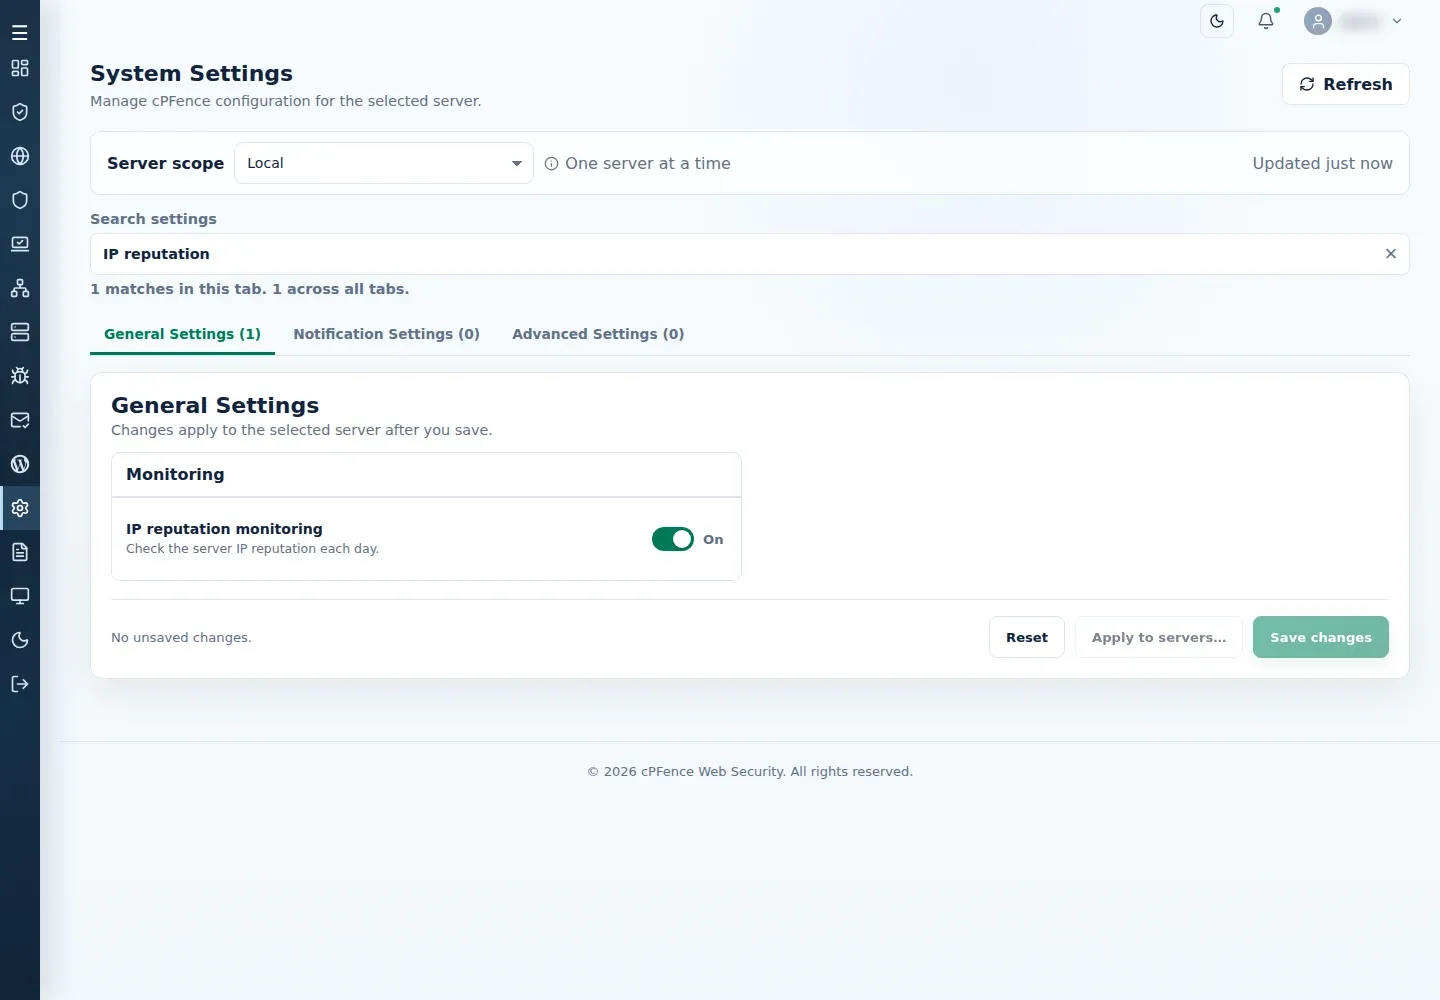Click the Reset button
This screenshot has width=1440, height=1000.
click(1027, 637)
